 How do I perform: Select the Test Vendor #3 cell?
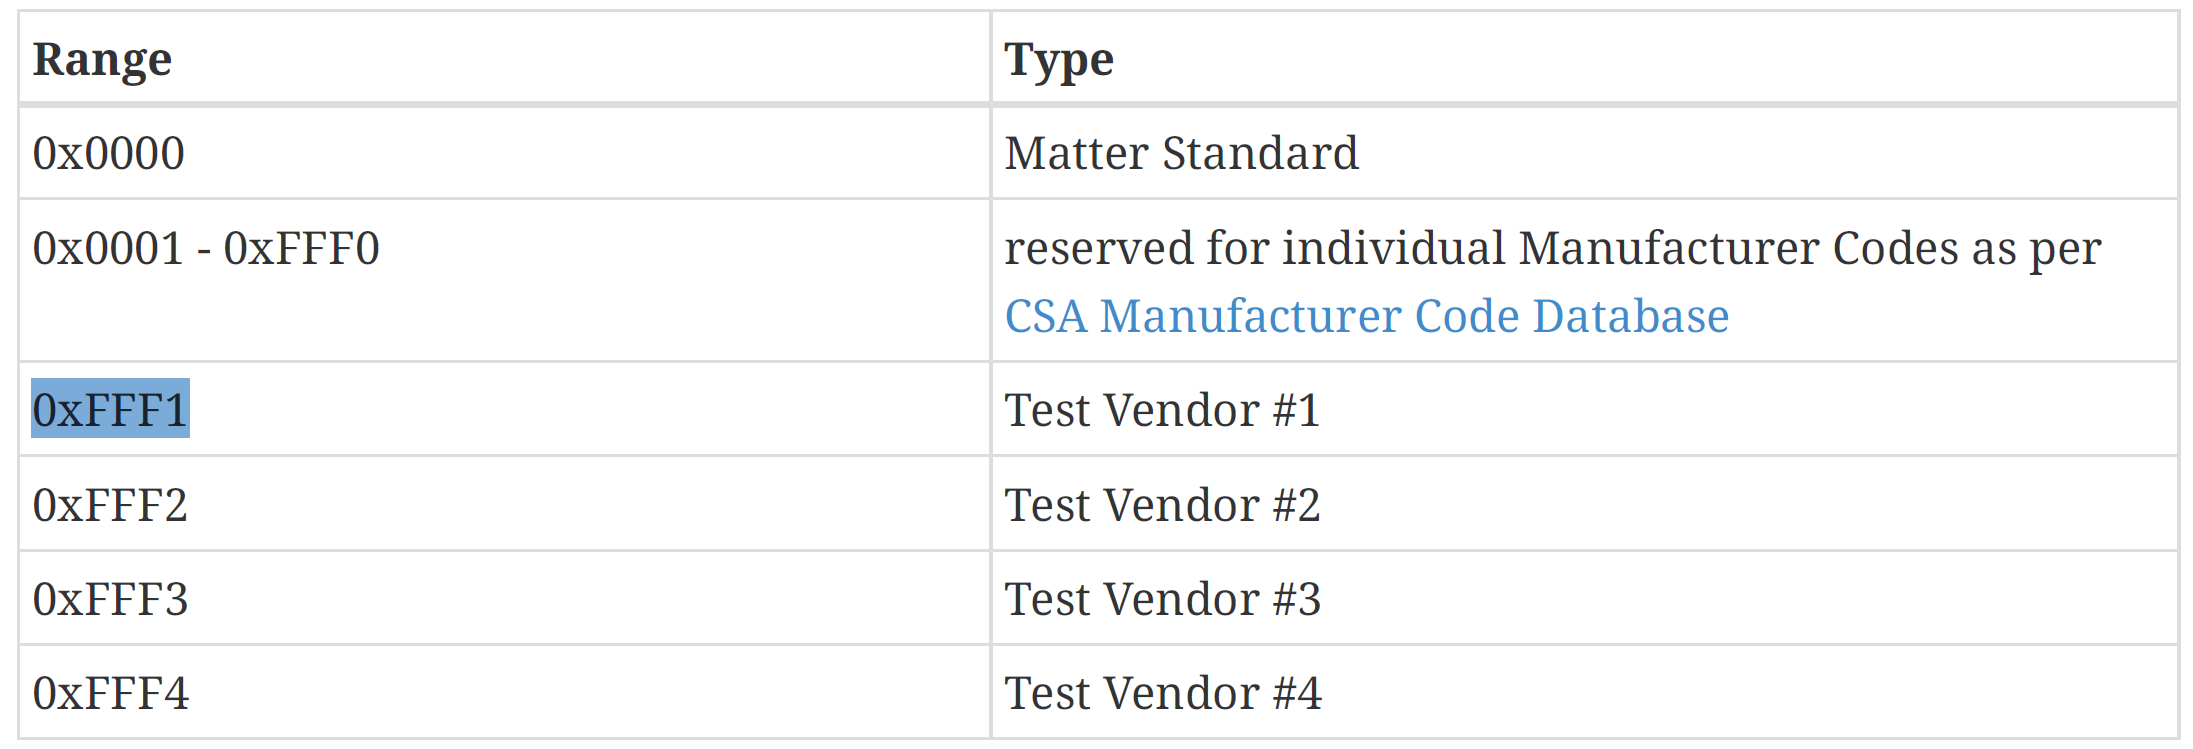(x=1162, y=599)
